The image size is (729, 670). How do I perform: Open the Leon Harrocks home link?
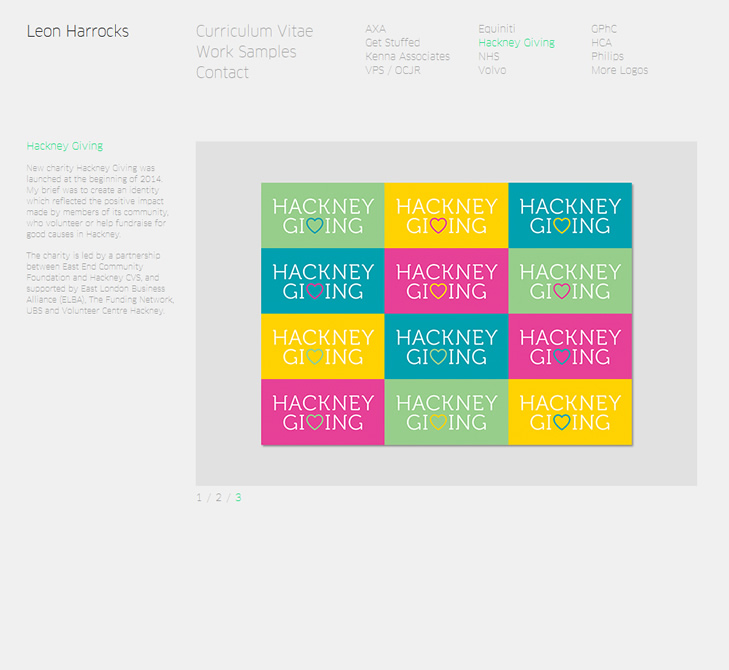coord(78,31)
